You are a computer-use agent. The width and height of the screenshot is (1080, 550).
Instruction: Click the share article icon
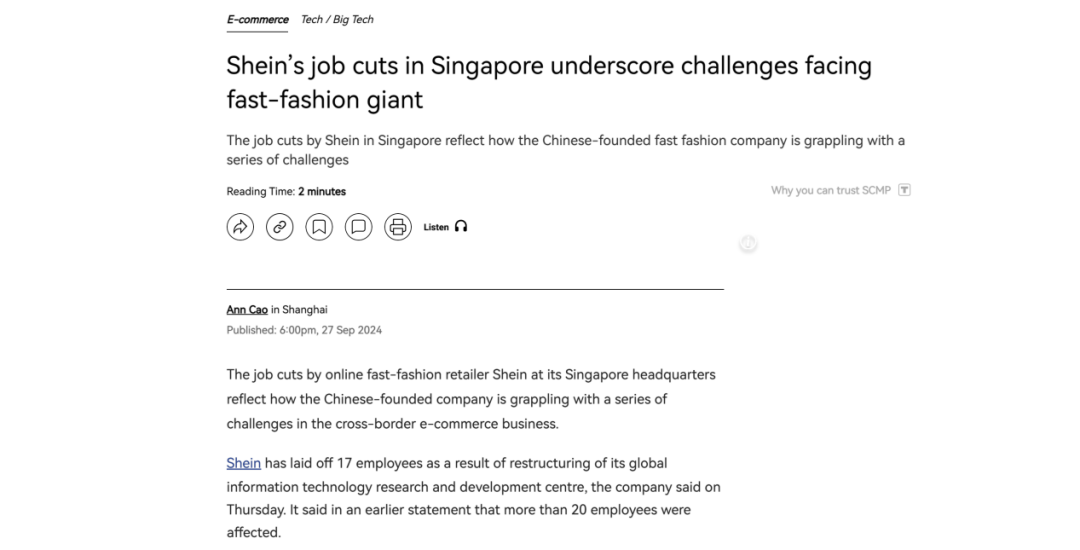coord(240,227)
